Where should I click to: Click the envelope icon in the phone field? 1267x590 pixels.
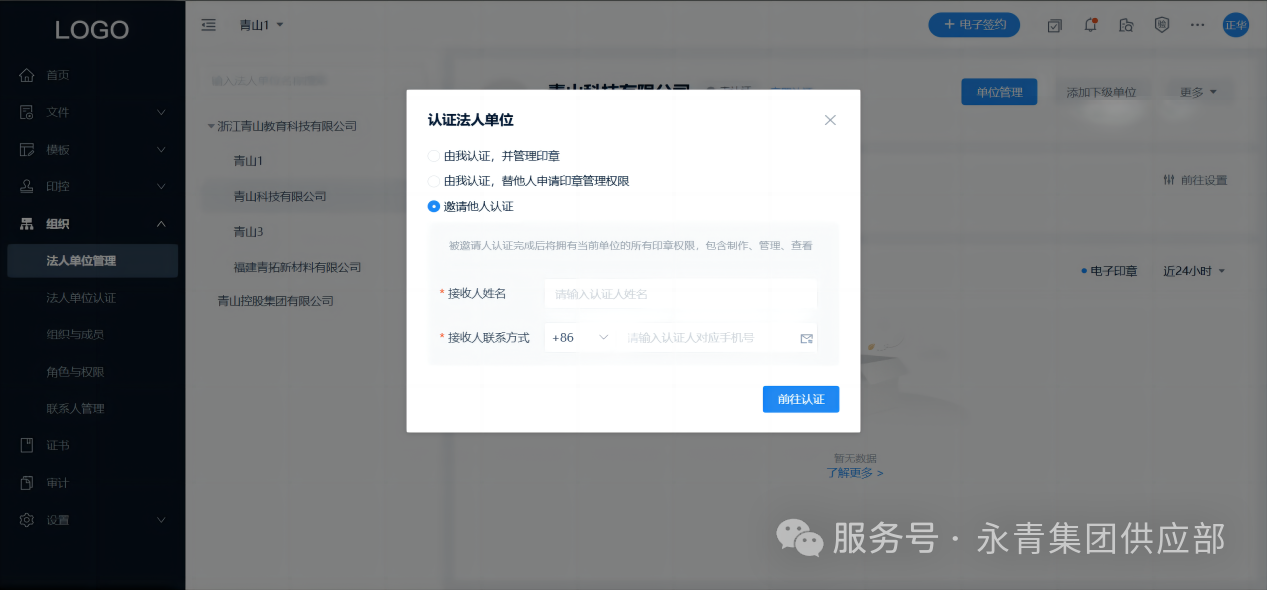tap(806, 338)
